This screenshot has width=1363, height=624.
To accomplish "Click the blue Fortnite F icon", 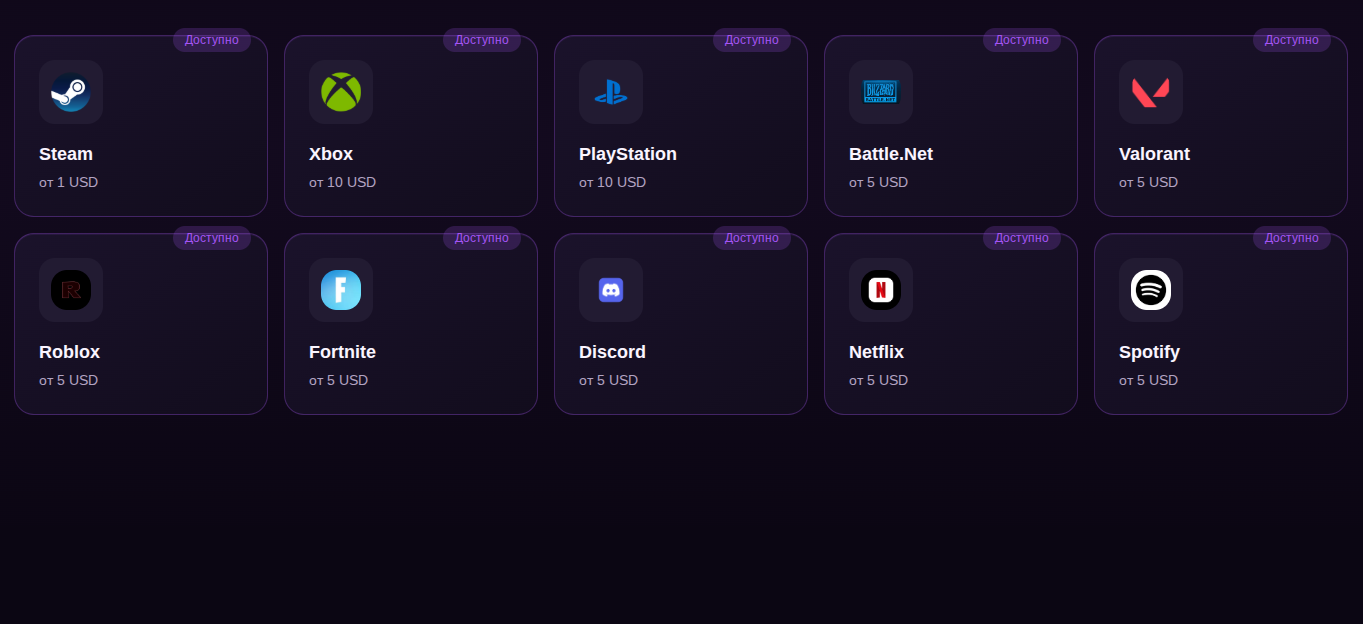I will pos(341,290).
